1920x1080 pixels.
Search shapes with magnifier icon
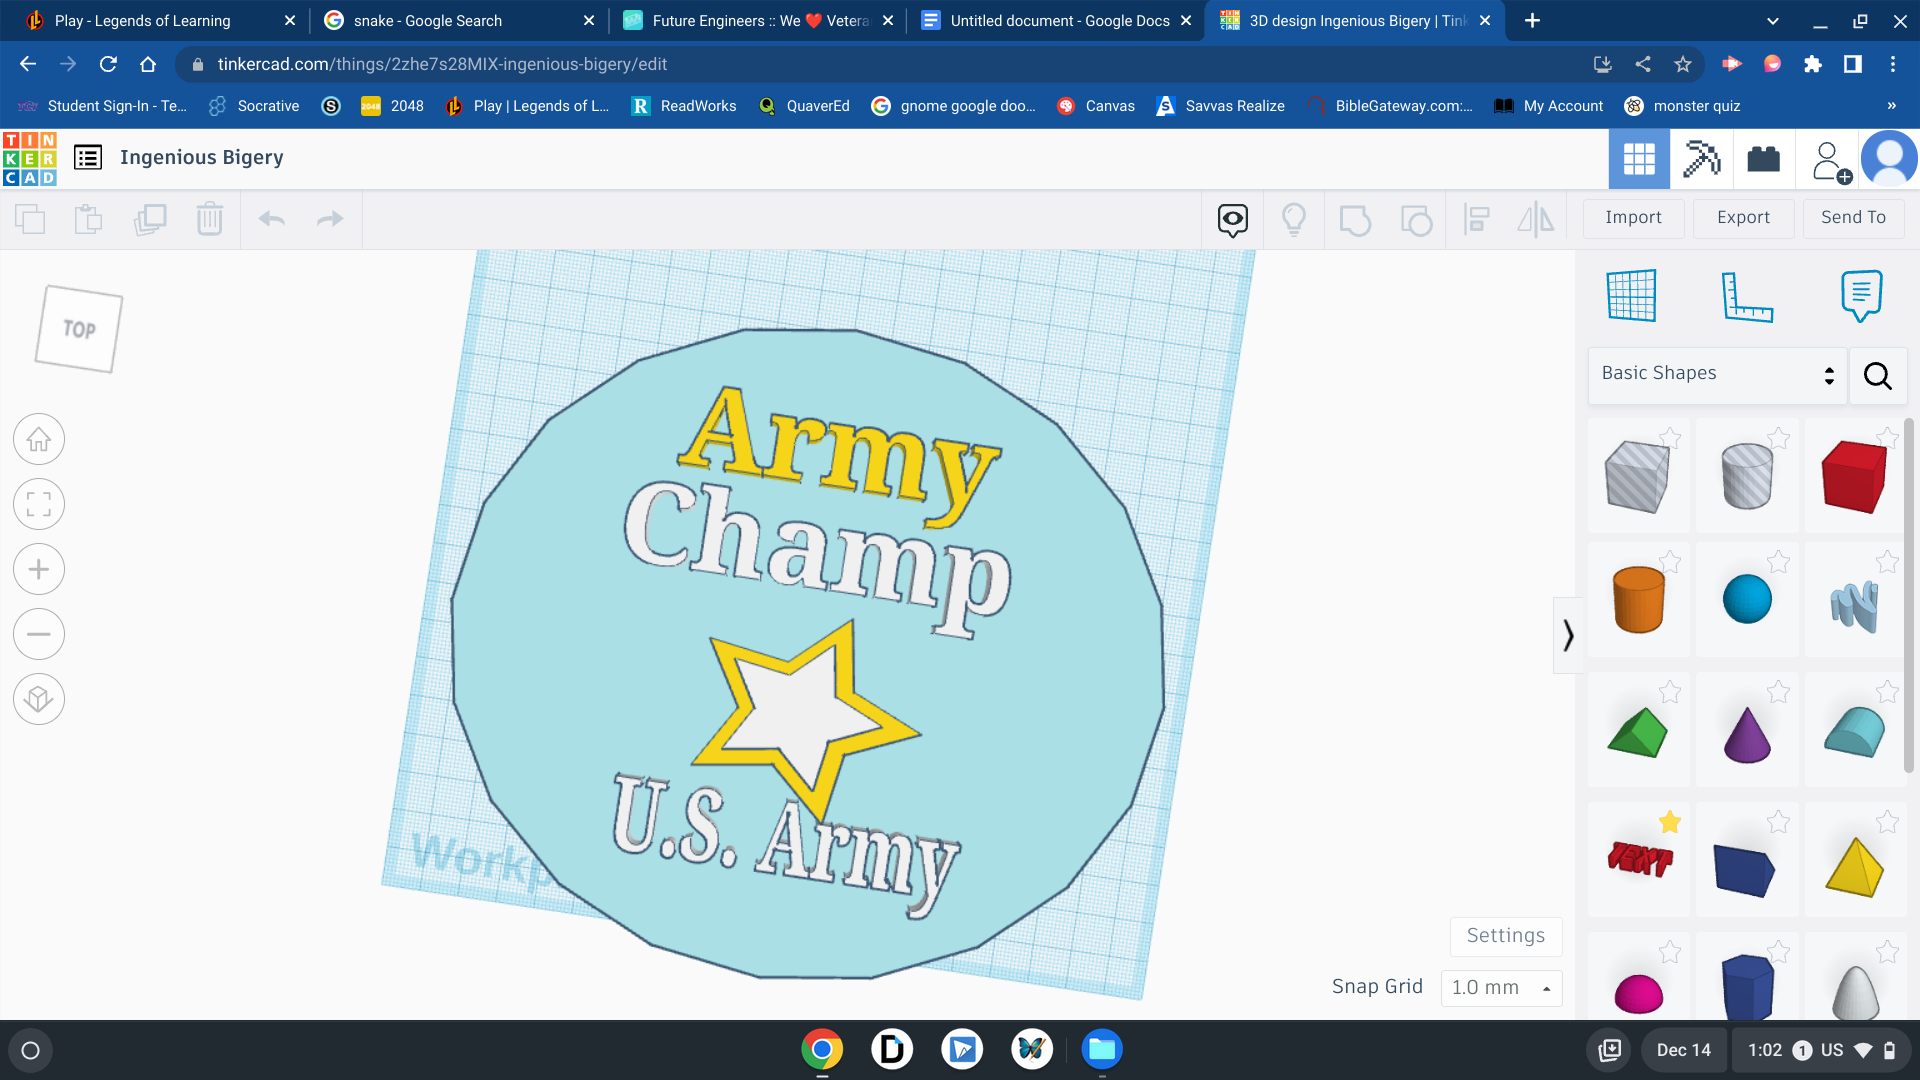(1877, 376)
